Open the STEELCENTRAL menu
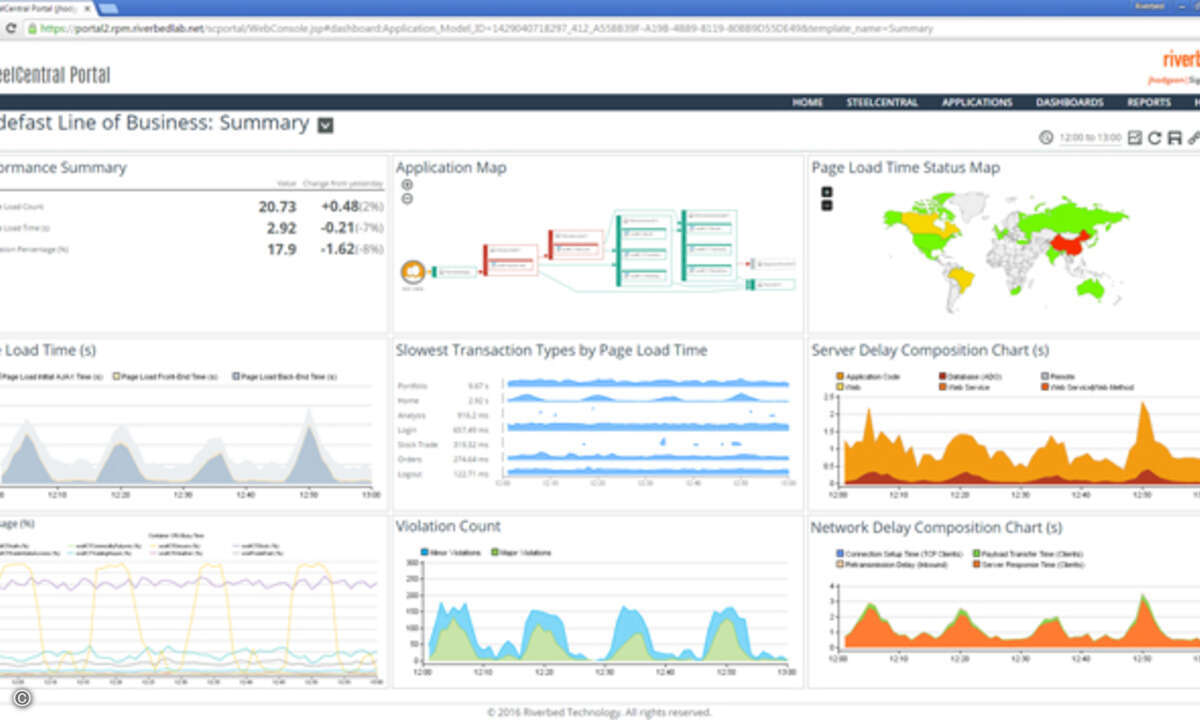The width and height of the screenshot is (1200, 720). click(x=882, y=102)
